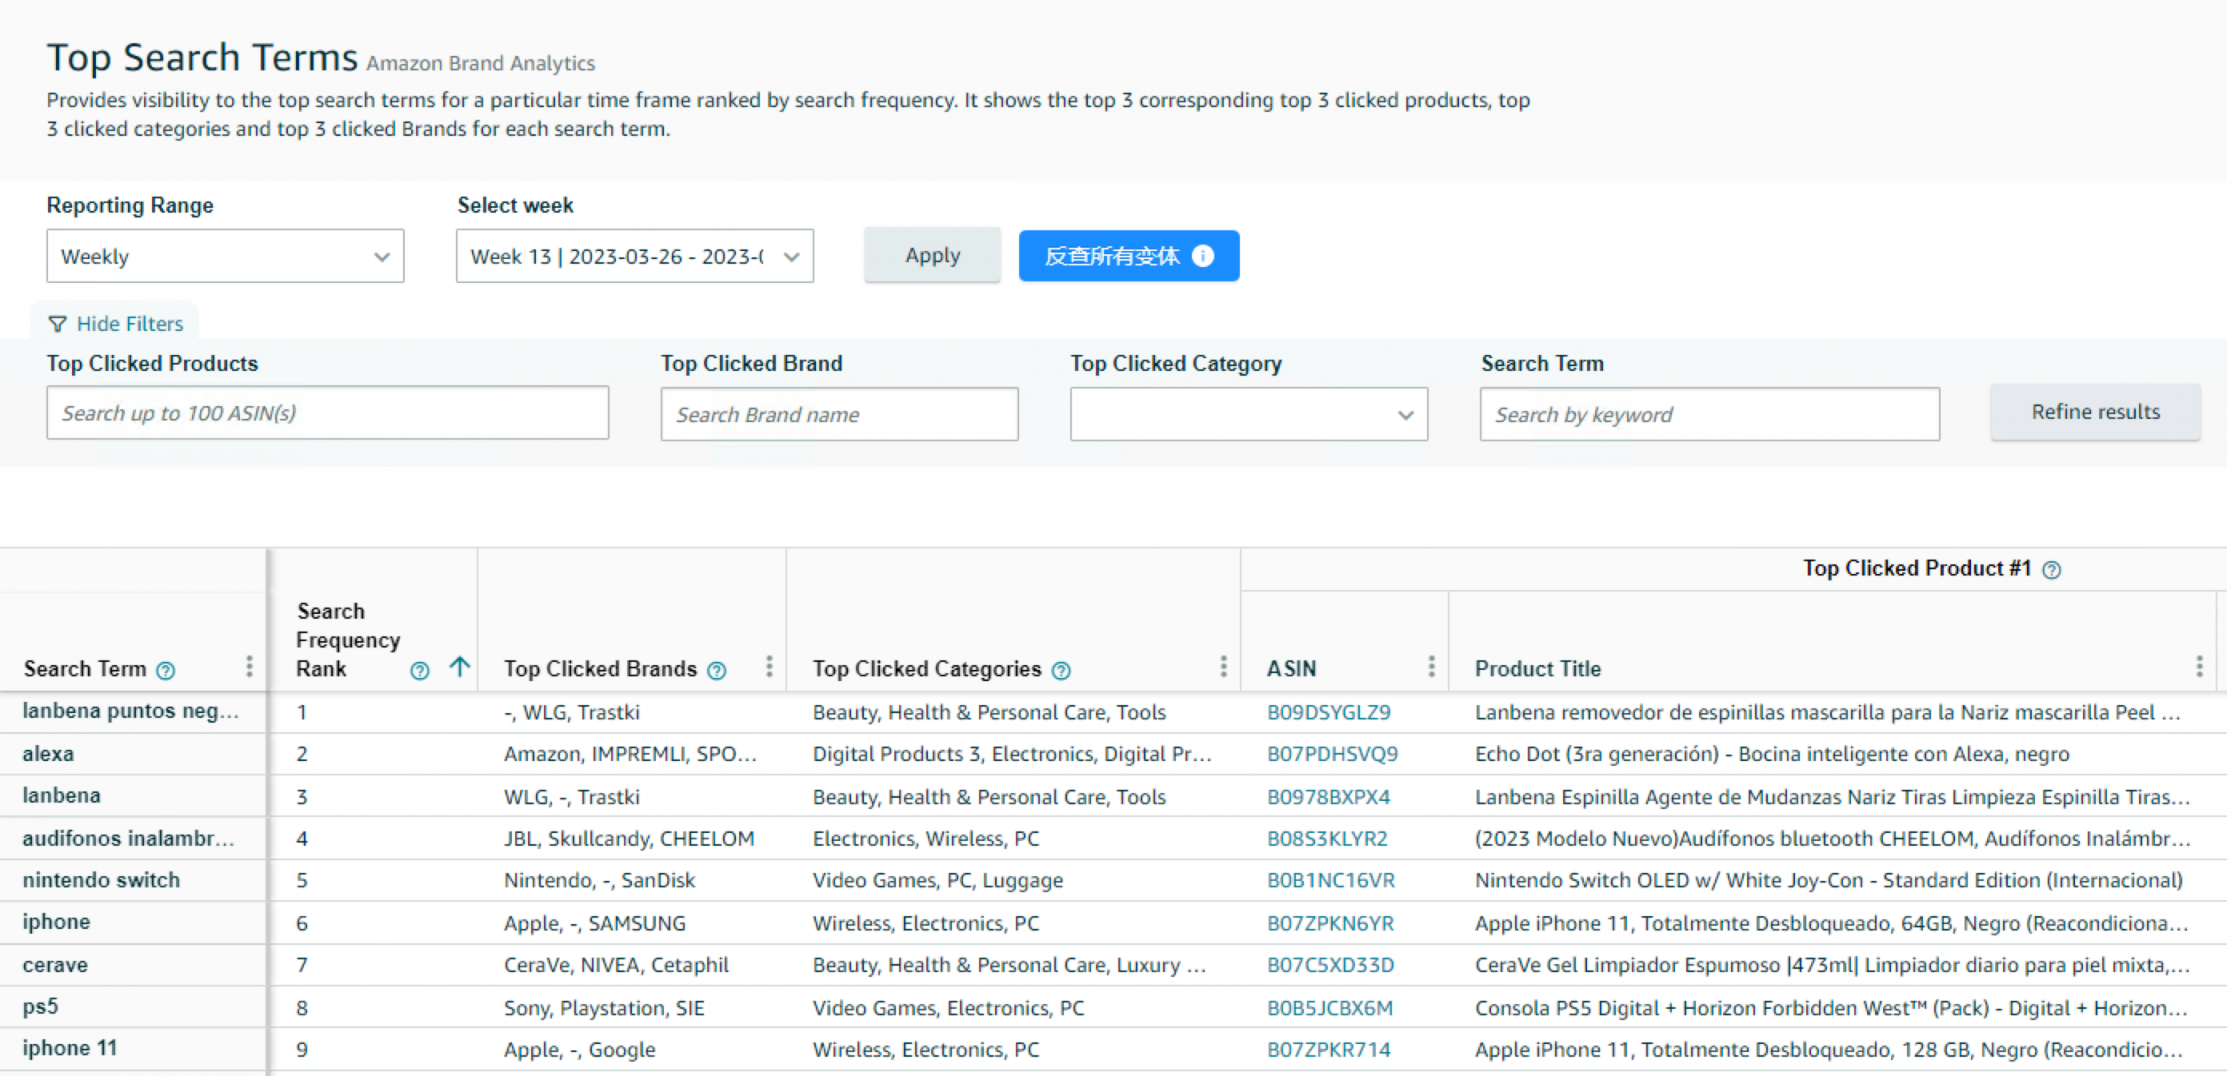
Task: Click help icon next to Top Clicked Brands
Action: click(717, 670)
